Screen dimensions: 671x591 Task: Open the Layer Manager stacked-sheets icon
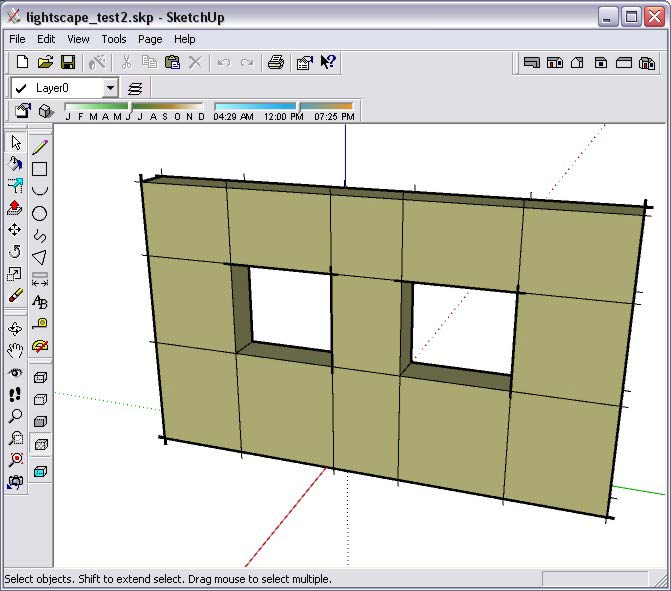135,89
